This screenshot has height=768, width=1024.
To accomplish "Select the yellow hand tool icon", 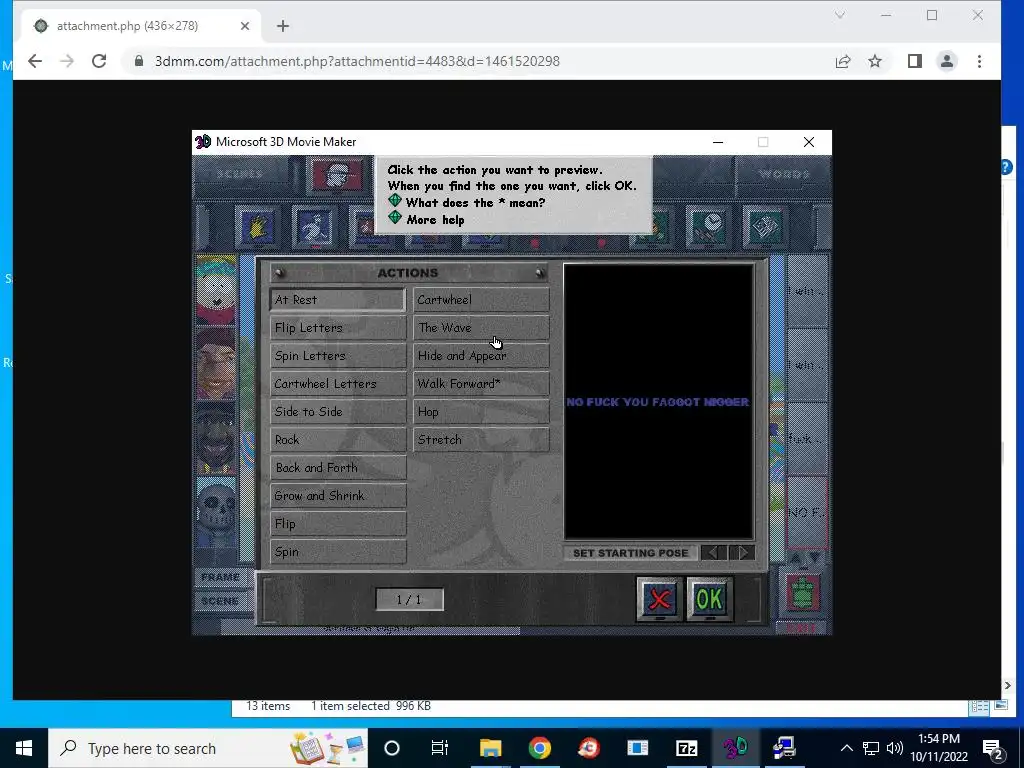I will 258,228.
